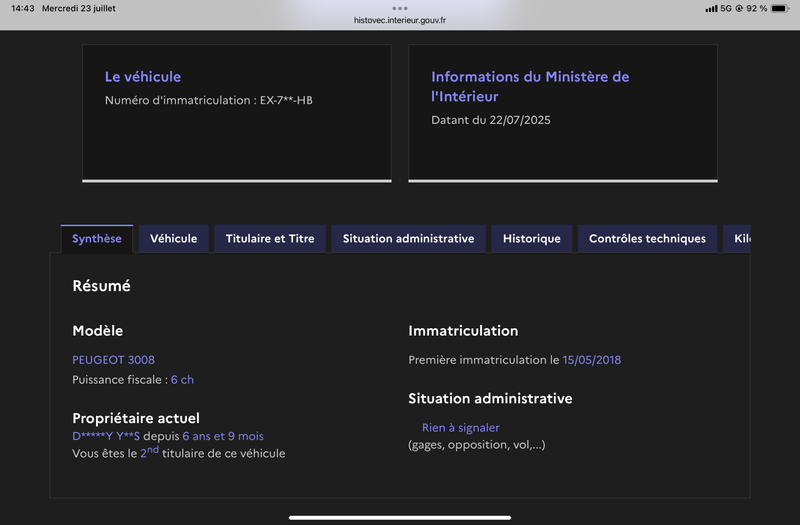Screen dimensions: 800x525
Task: Tap the 6 ans et 9 mois duration
Action: (x=223, y=436)
